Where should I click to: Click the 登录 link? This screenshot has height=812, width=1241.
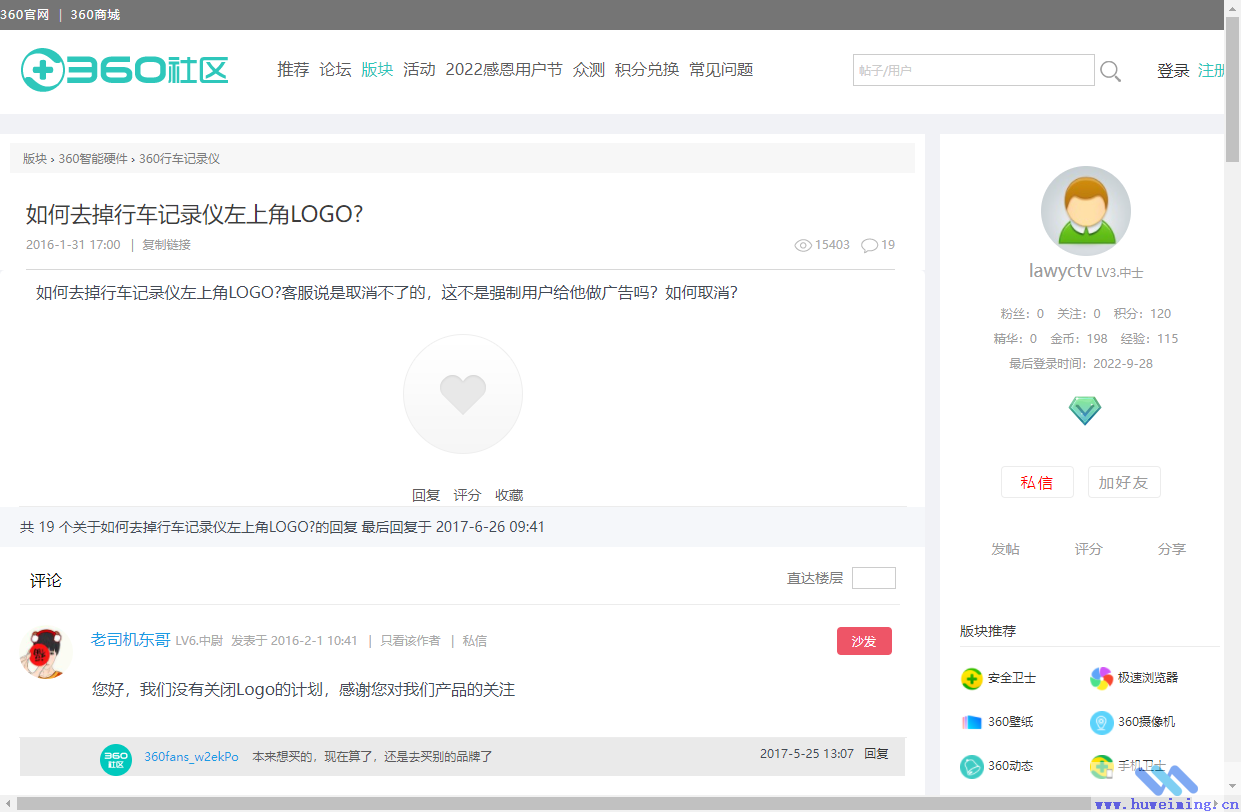click(x=1173, y=71)
